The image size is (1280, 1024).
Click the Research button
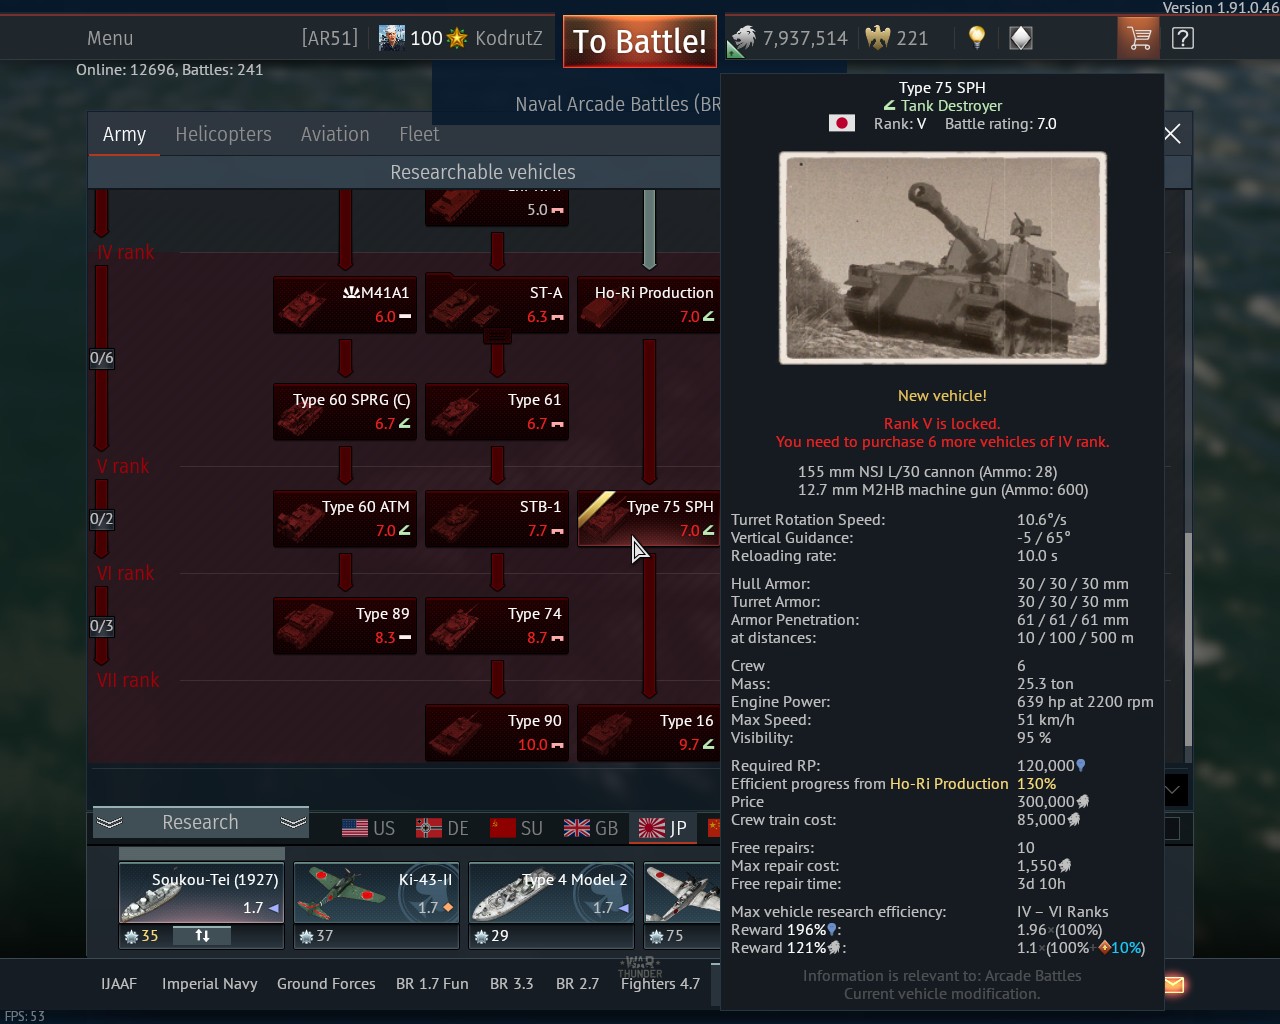coord(200,822)
